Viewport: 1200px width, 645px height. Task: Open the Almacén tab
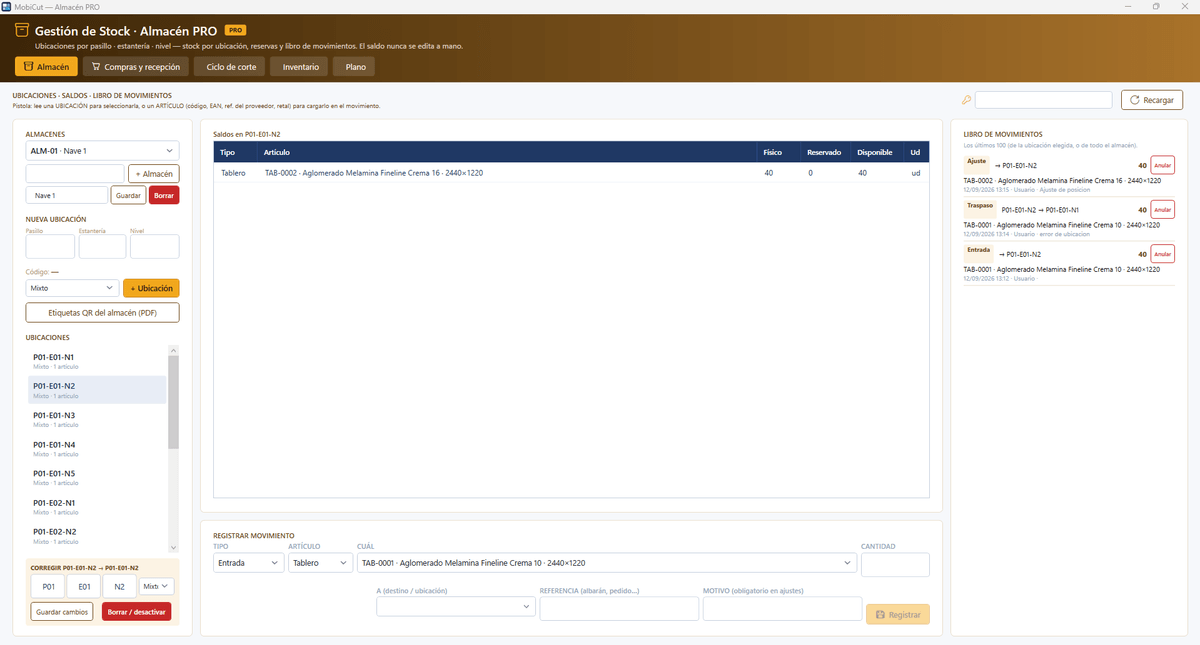pos(46,67)
